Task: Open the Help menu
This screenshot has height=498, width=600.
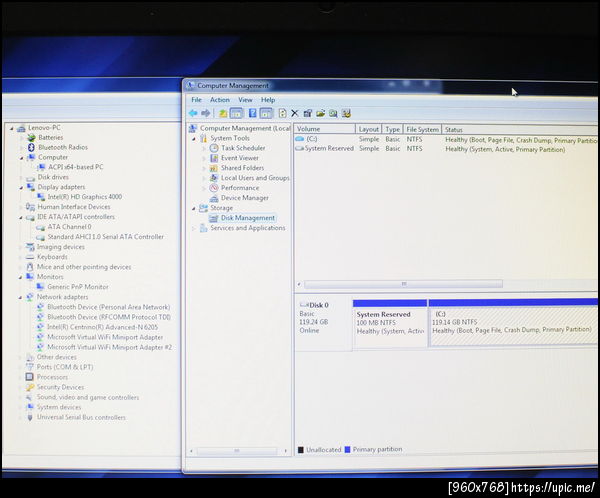Action: click(268, 100)
